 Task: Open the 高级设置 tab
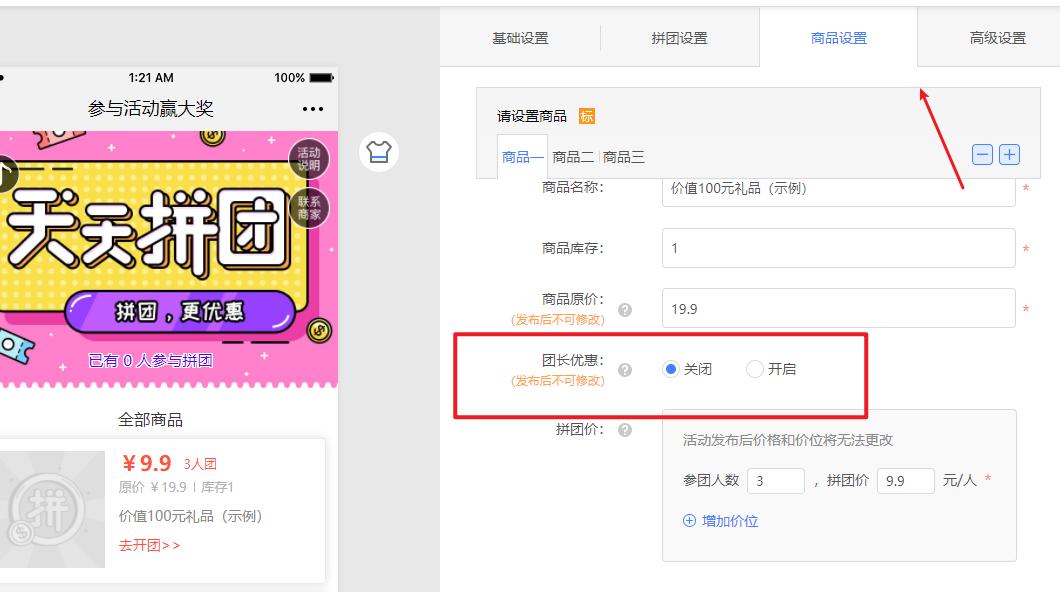tap(996, 37)
